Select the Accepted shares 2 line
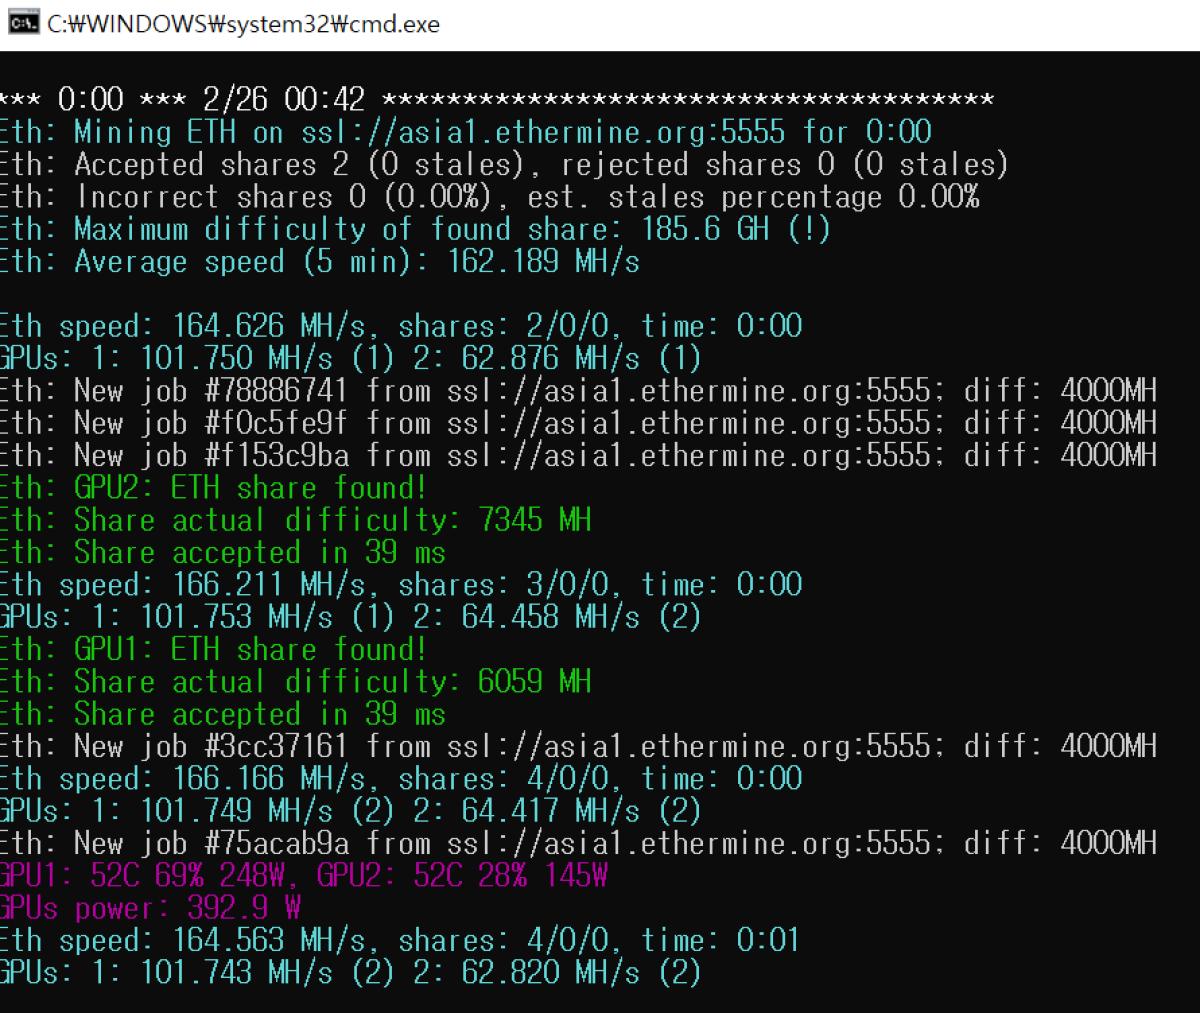This screenshot has width=1200, height=1013. coord(503,164)
